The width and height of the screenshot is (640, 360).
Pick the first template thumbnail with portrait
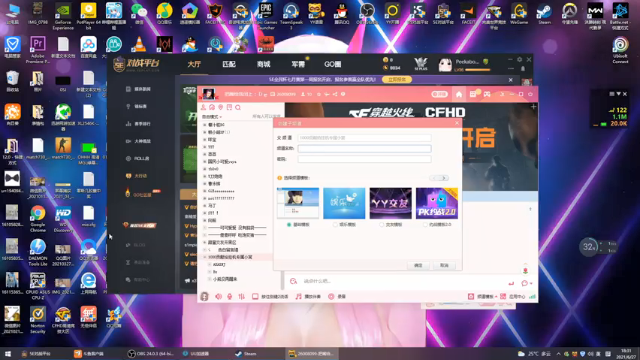pos(298,203)
